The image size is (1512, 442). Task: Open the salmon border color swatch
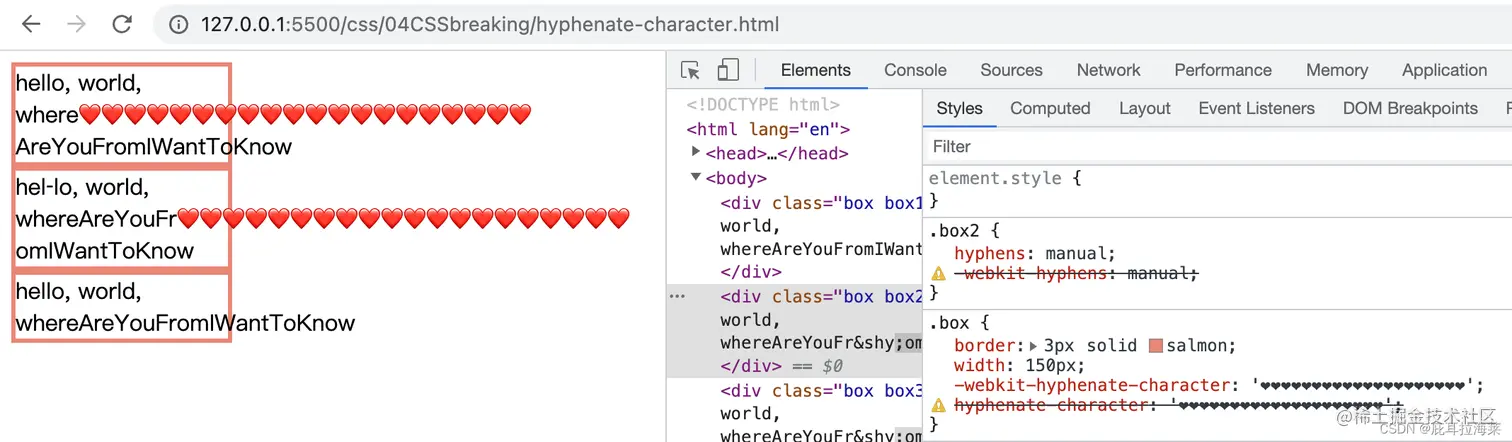1157,346
